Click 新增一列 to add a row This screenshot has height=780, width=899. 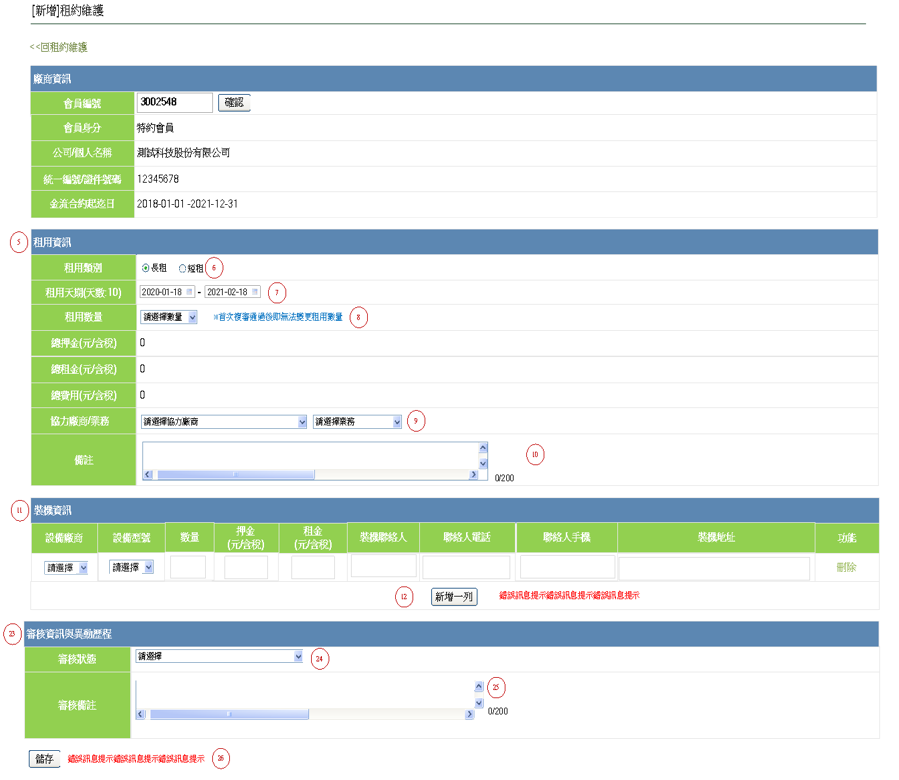[x=453, y=597]
